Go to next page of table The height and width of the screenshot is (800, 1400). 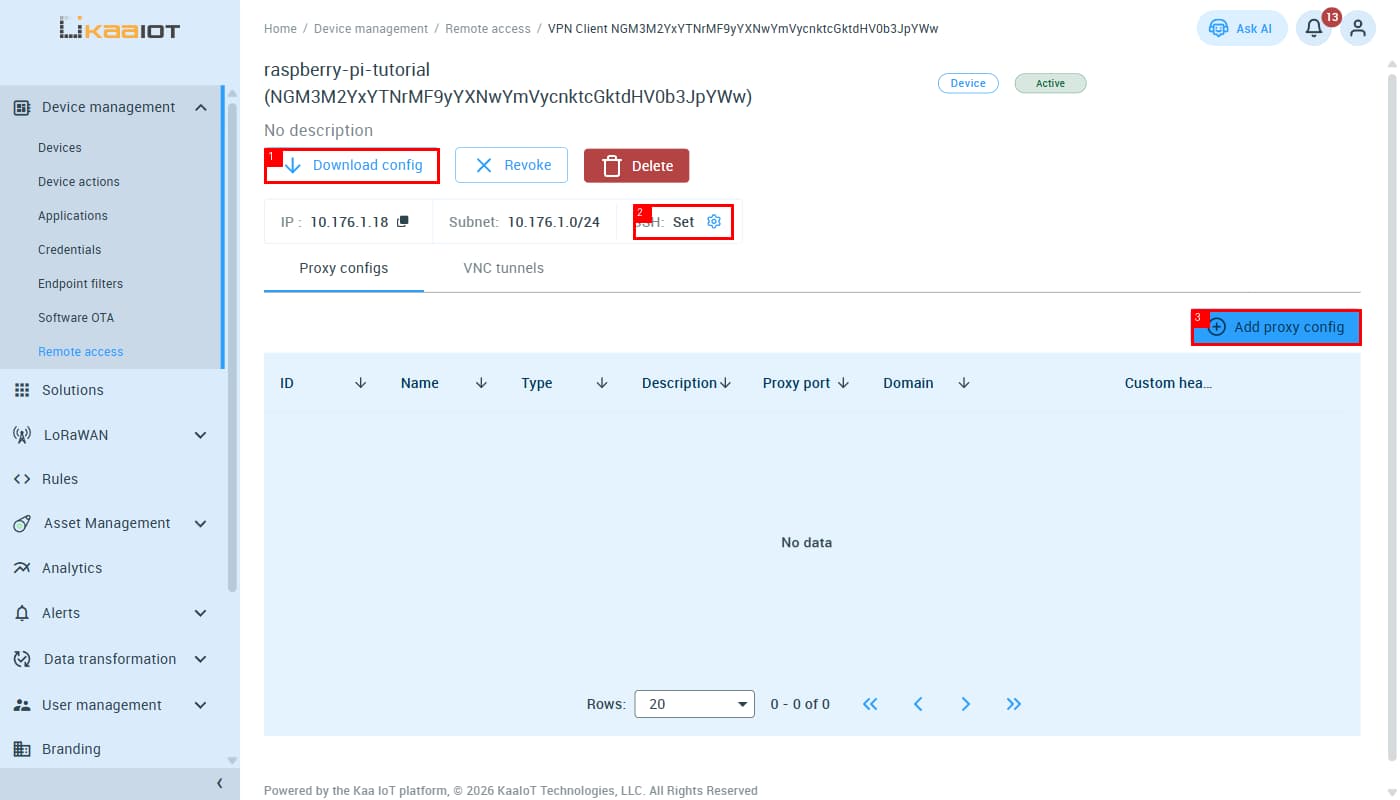(x=966, y=704)
